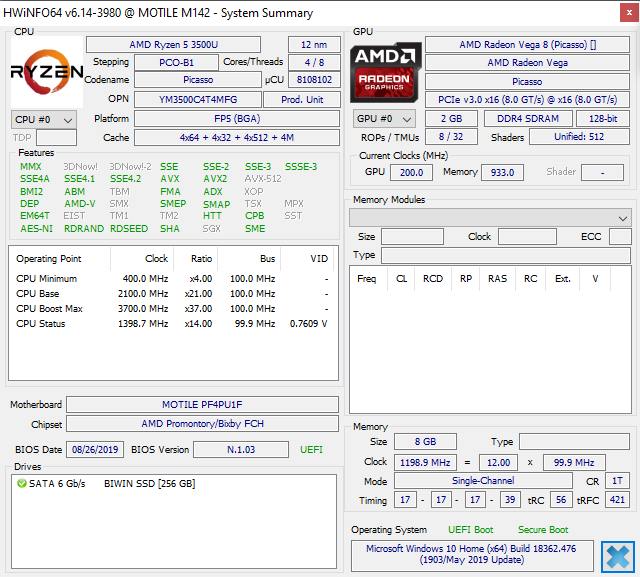Click the BIOS version N.1.03 value
The image size is (640, 577).
(241, 450)
